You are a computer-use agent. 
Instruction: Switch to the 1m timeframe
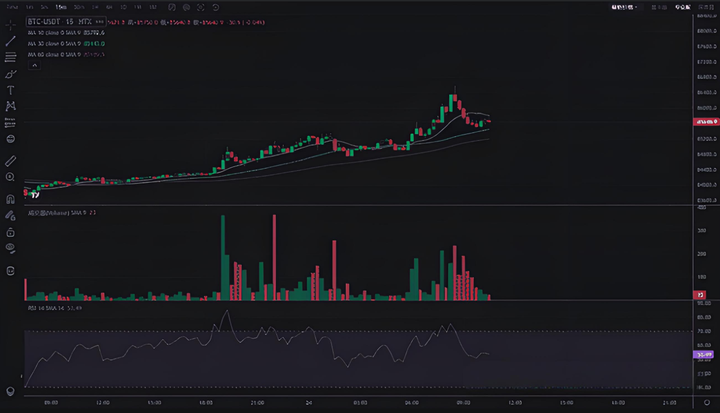(x=28, y=7)
